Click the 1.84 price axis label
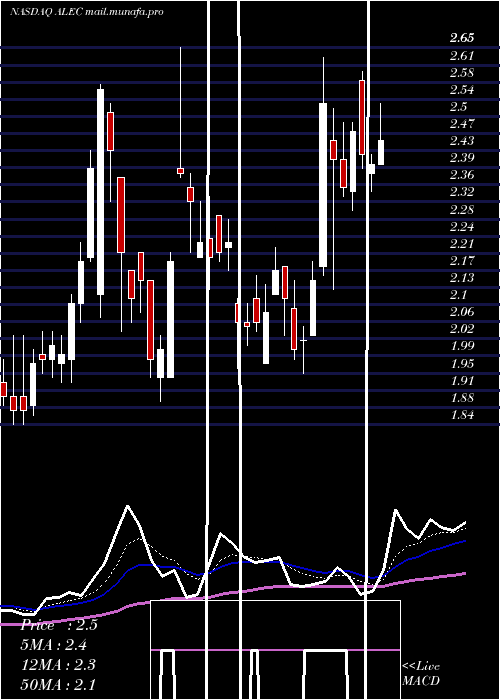This screenshot has height=700, width=500. point(462,414)
